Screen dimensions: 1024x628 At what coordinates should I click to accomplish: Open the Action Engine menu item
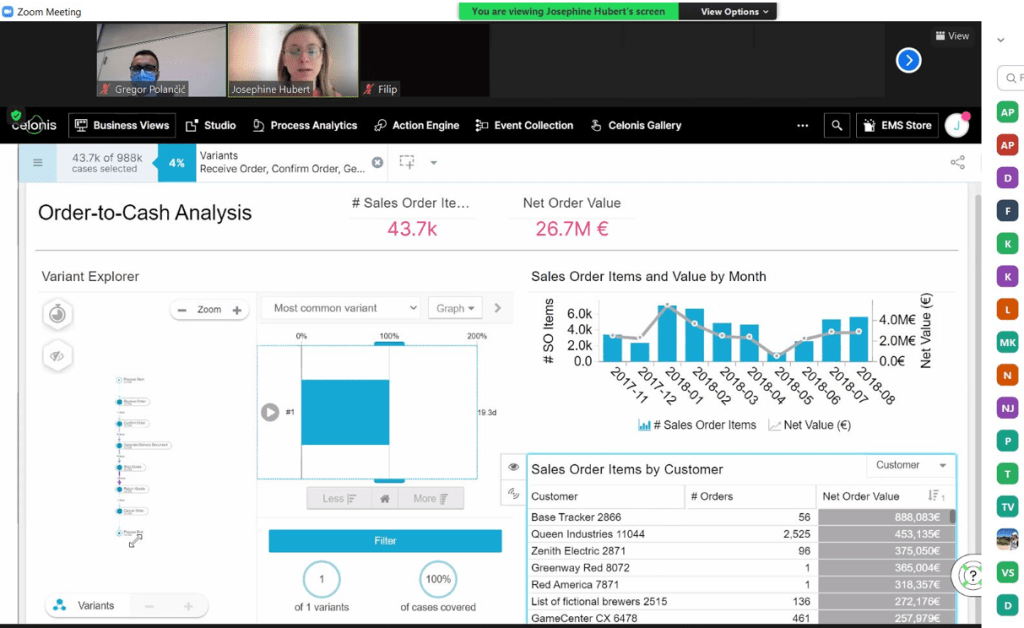(x=417, y=125)
